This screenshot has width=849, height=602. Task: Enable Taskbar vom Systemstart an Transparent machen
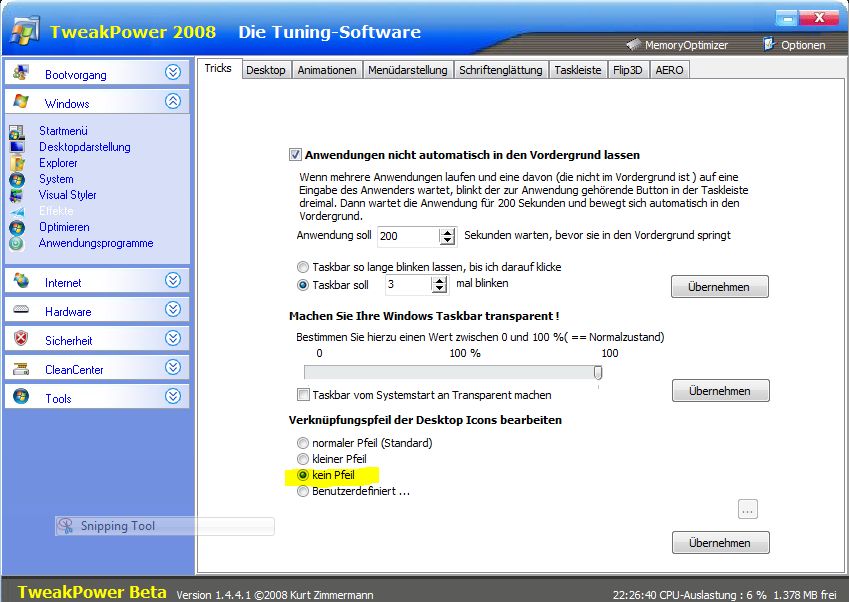click(x=303, y=395)
